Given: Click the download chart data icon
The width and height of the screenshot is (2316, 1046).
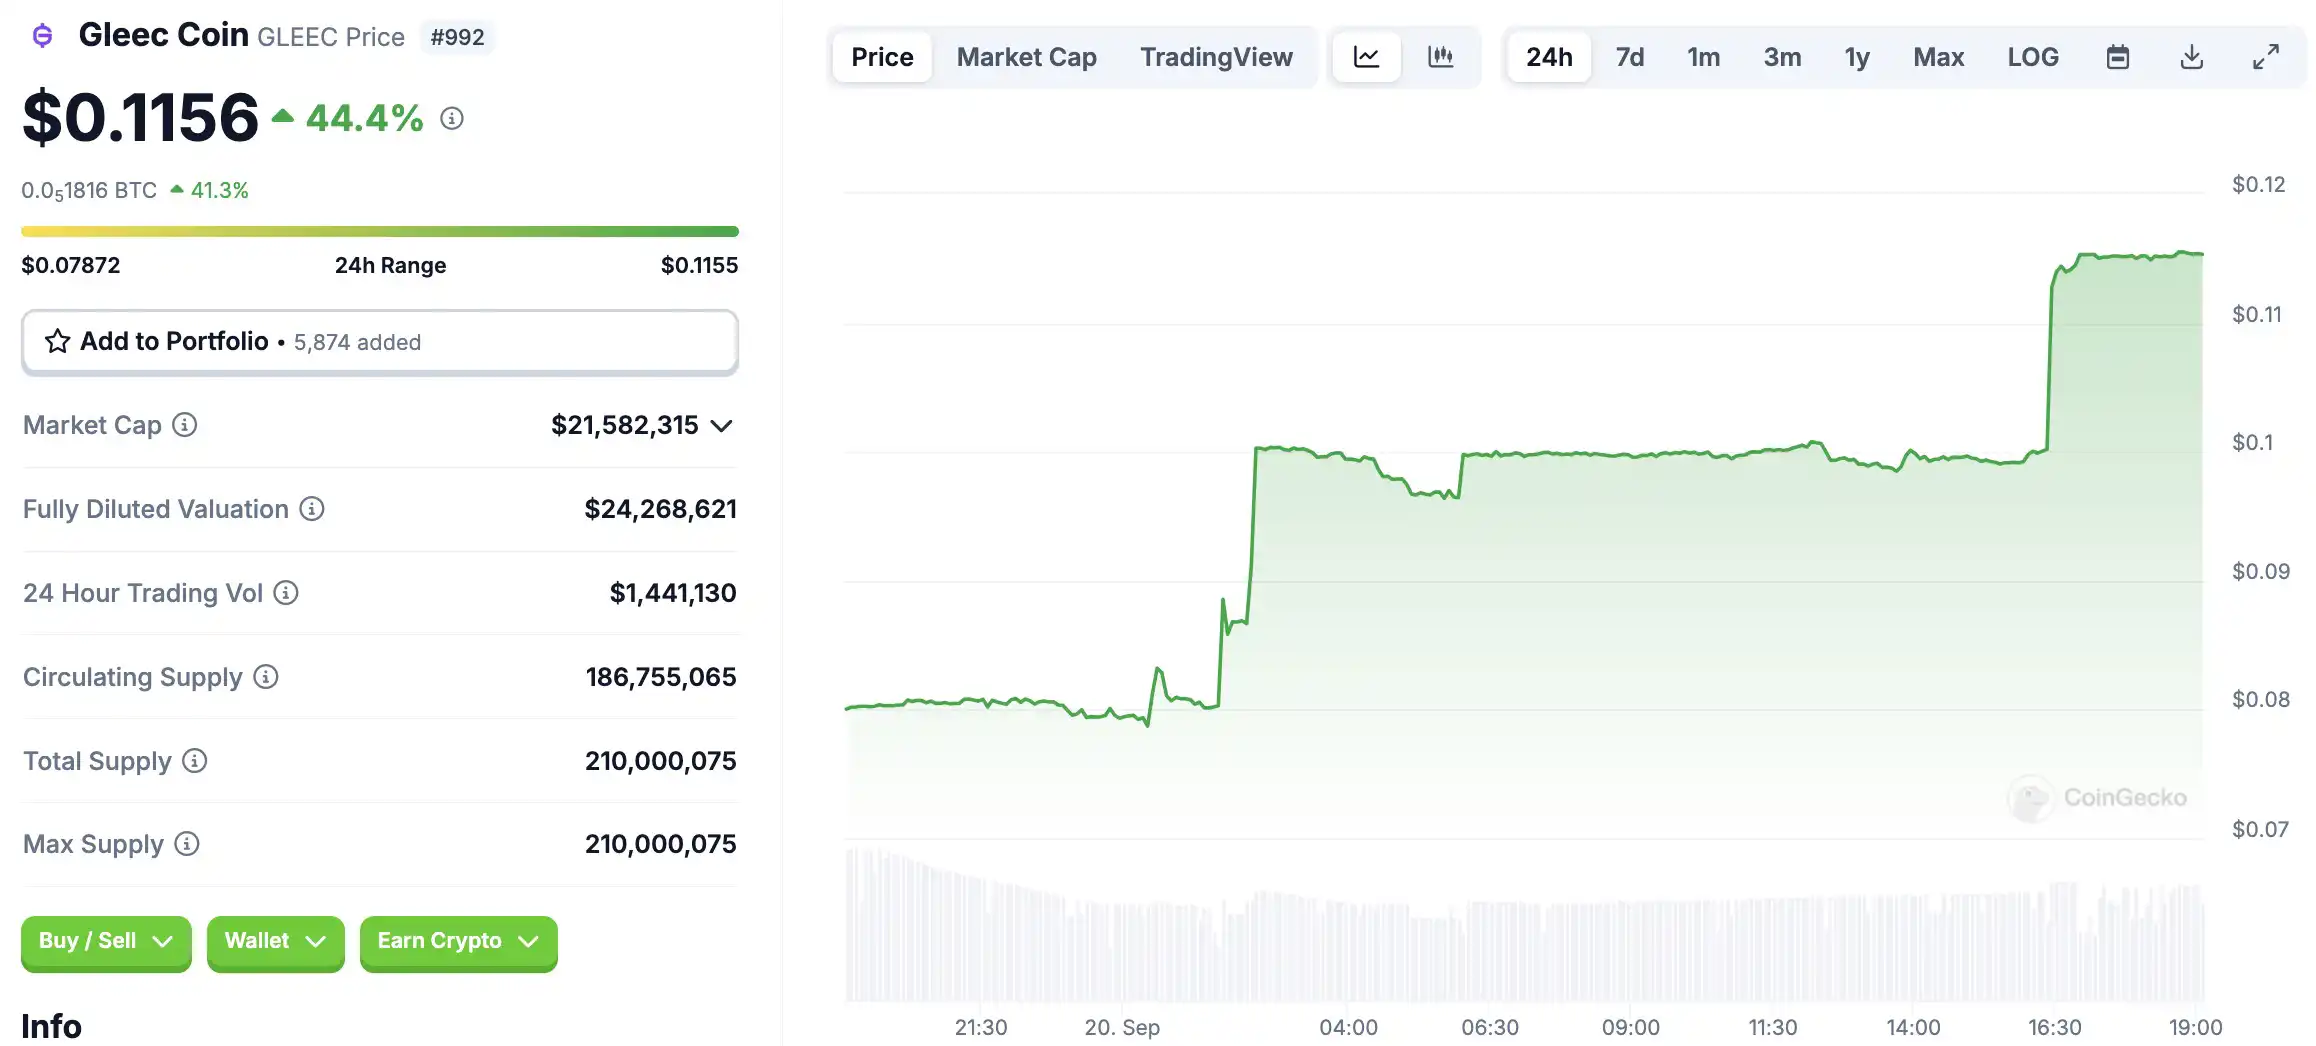Looking at the screenshot, I should coord(2191,57).
